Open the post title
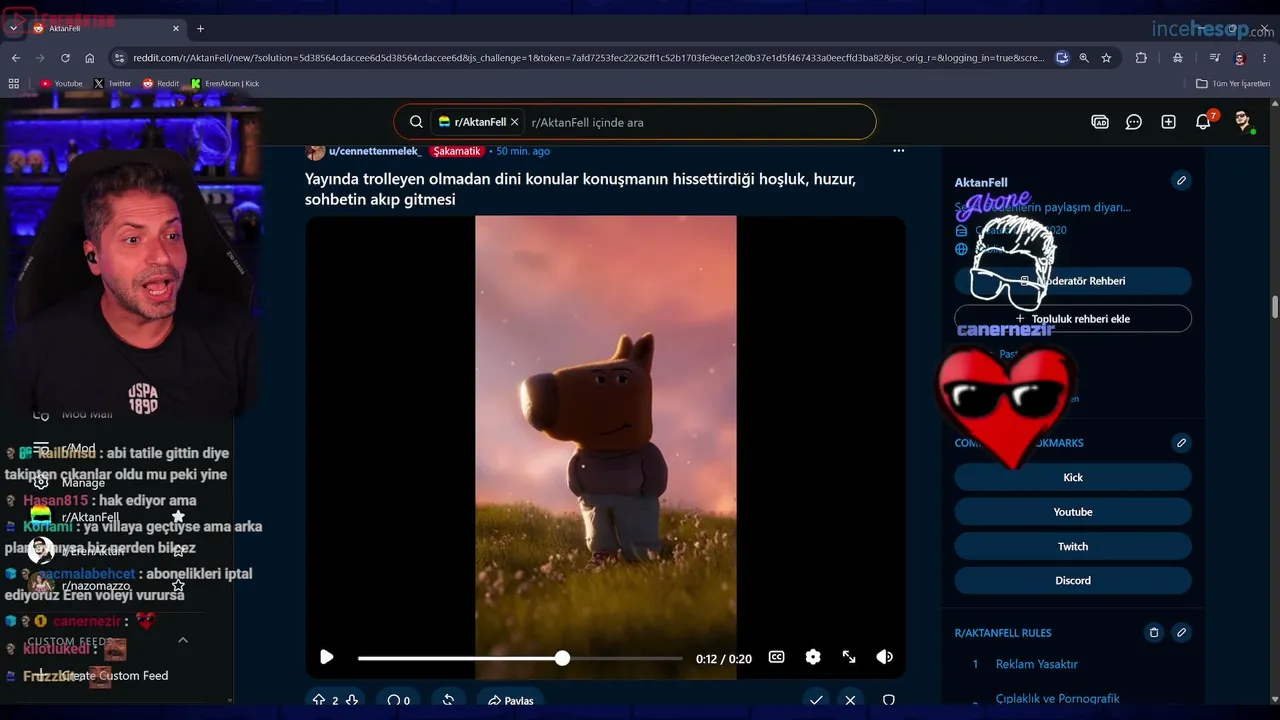 coord(580,189)
